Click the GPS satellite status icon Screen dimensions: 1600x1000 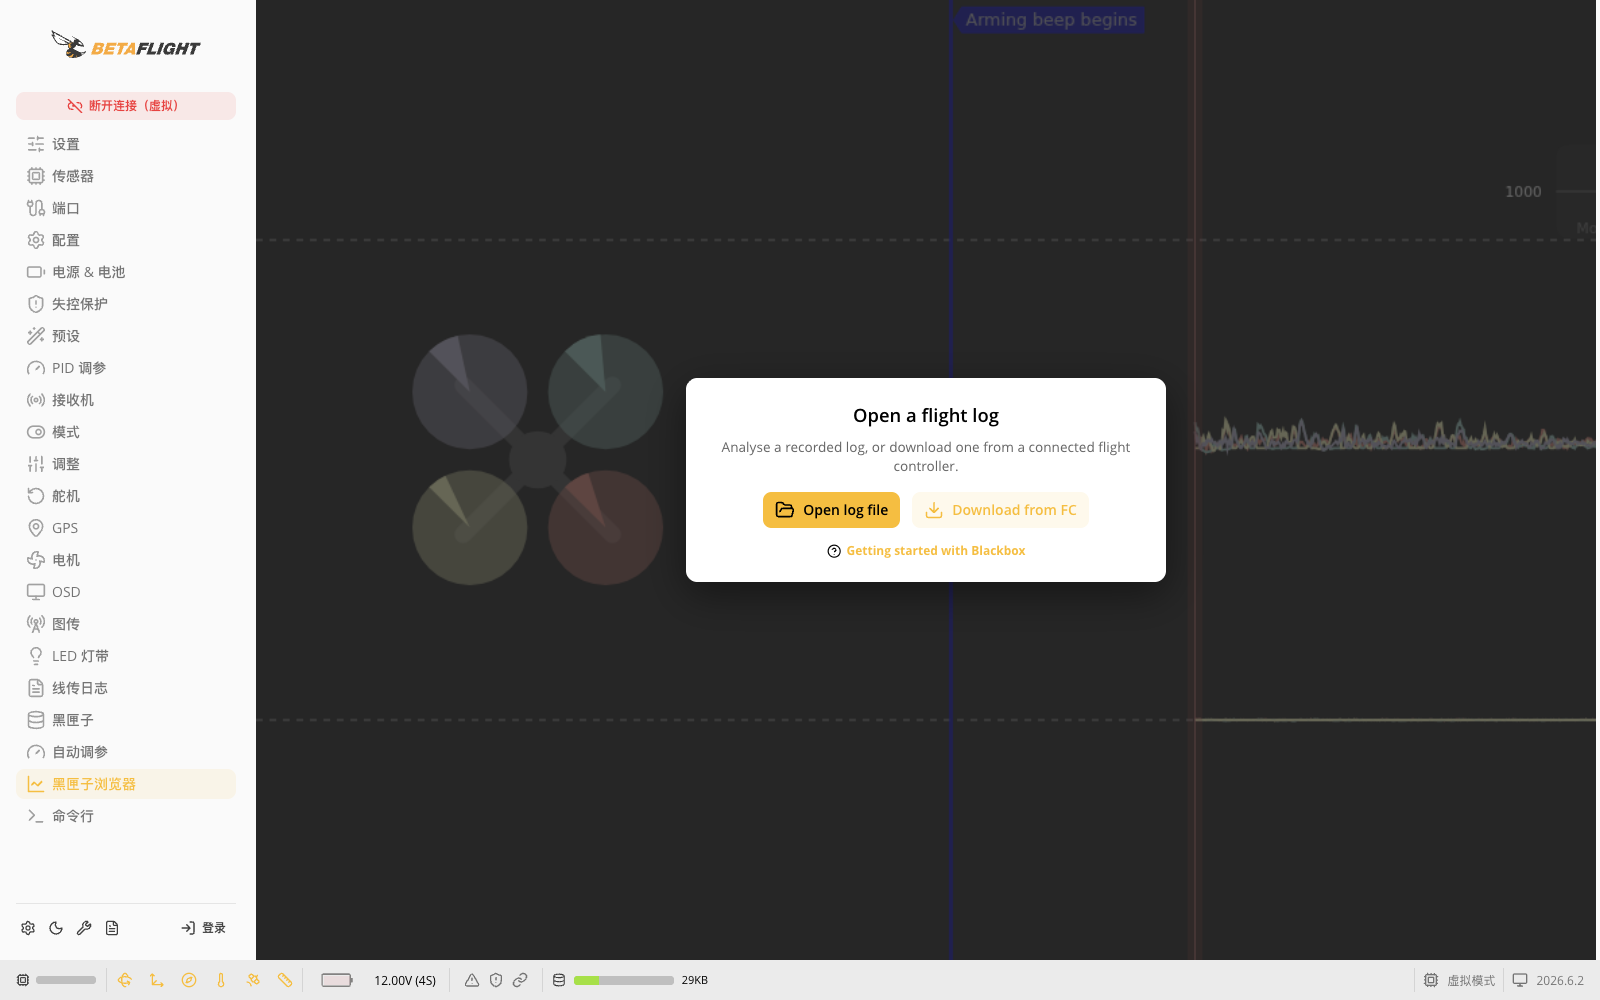(253, 980)
